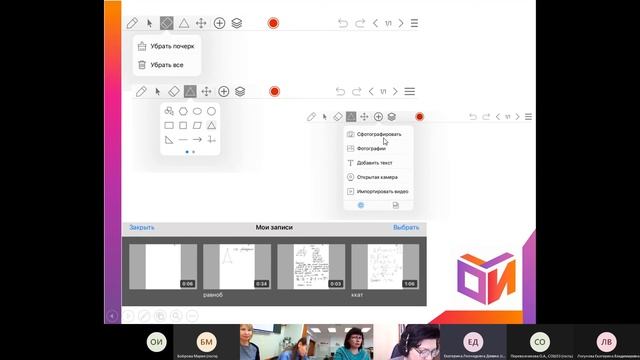Click highlighted shapes tool above the shapes palette
The height and width of the screenshot is (360, 640).
click(x=190, y=91)
